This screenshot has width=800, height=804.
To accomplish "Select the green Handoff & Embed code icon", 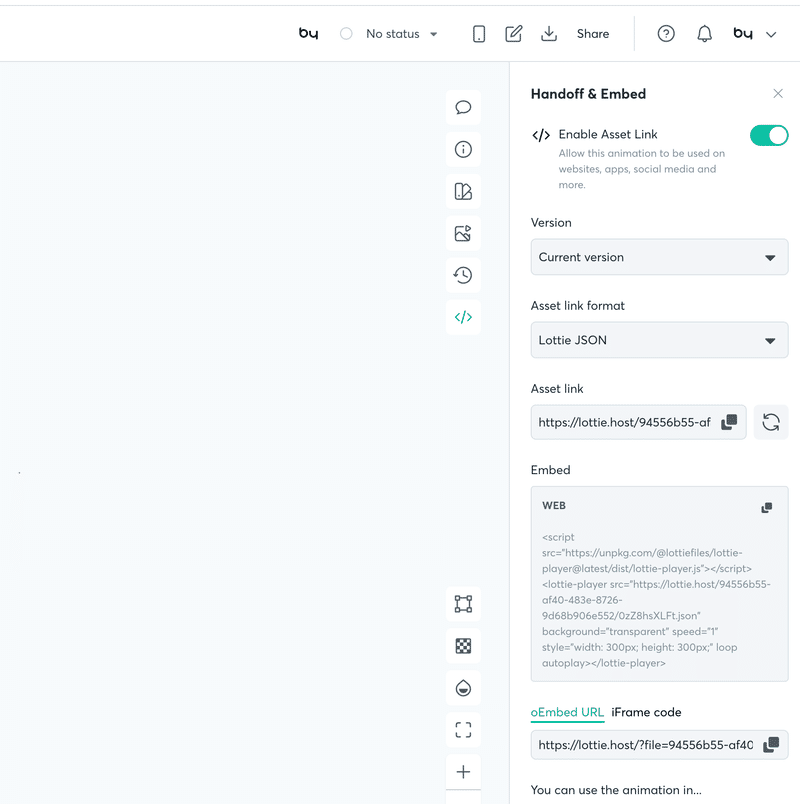I will pyautogui.click(x=463, y=317).
